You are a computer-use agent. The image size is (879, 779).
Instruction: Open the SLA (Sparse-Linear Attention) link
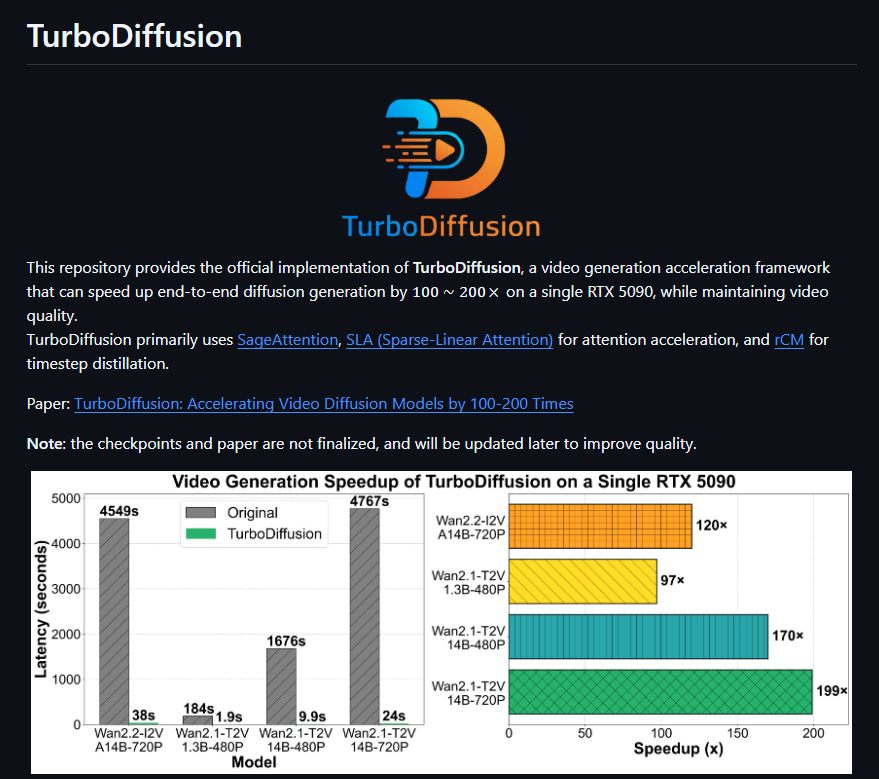click(449, 340)
